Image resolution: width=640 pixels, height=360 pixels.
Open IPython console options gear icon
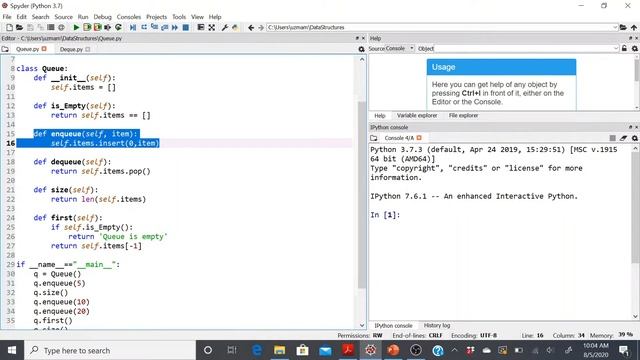click(635, 138)
